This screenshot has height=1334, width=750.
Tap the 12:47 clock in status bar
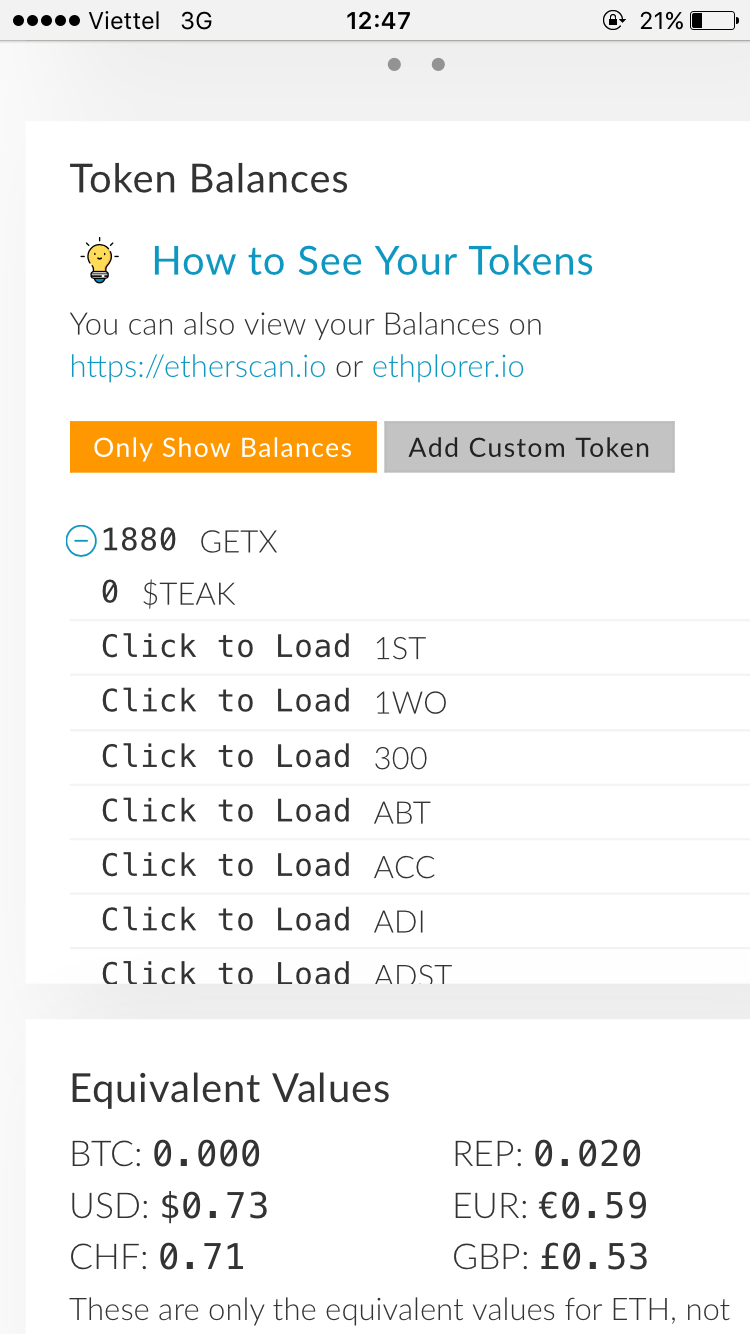coord(378,21)
